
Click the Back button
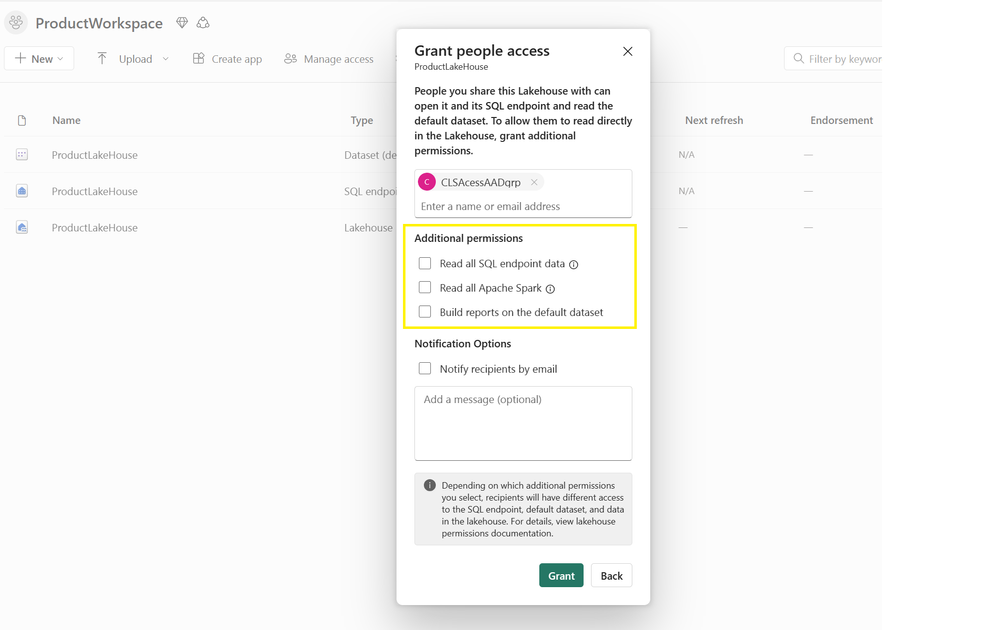coord(612,575)
